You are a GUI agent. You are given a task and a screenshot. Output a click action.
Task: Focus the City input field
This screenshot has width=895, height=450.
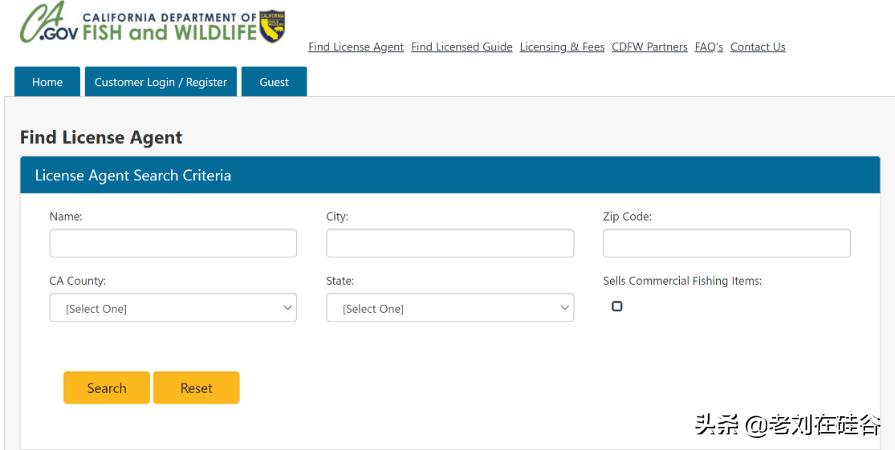click(x=450, y=243)
